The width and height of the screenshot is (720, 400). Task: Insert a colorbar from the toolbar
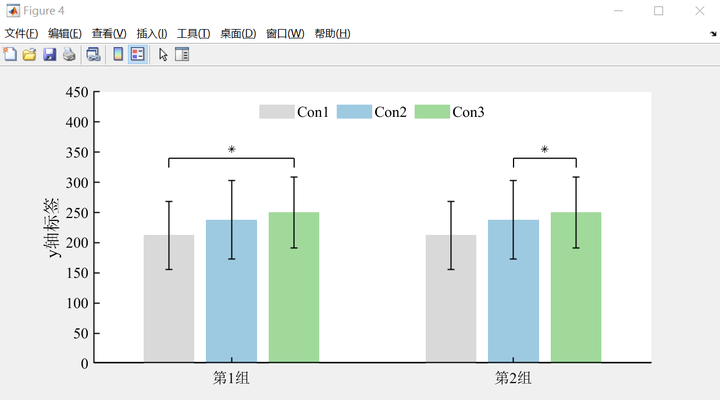118,54
